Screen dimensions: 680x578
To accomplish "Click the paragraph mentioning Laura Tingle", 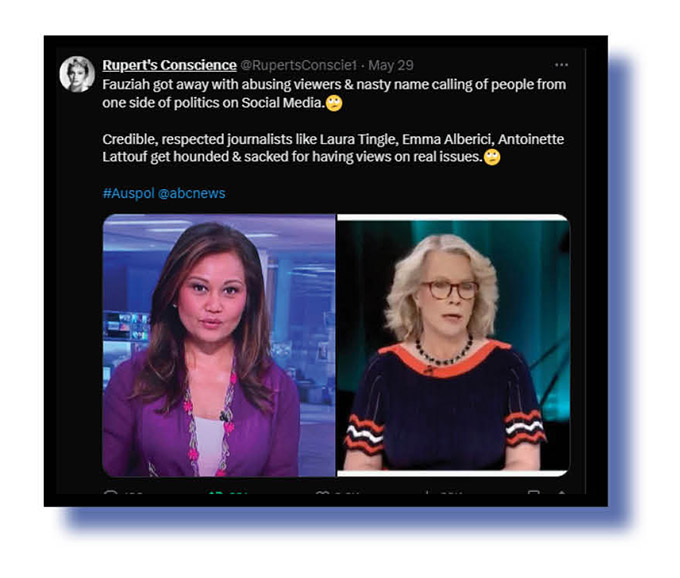I will tap(333, 148).
